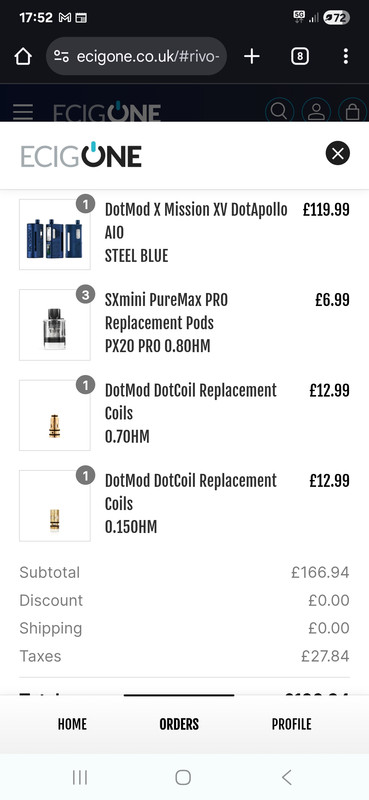369x800 pixels.
Task: Tap the Android back navigation button
Action: pos(287,778)
